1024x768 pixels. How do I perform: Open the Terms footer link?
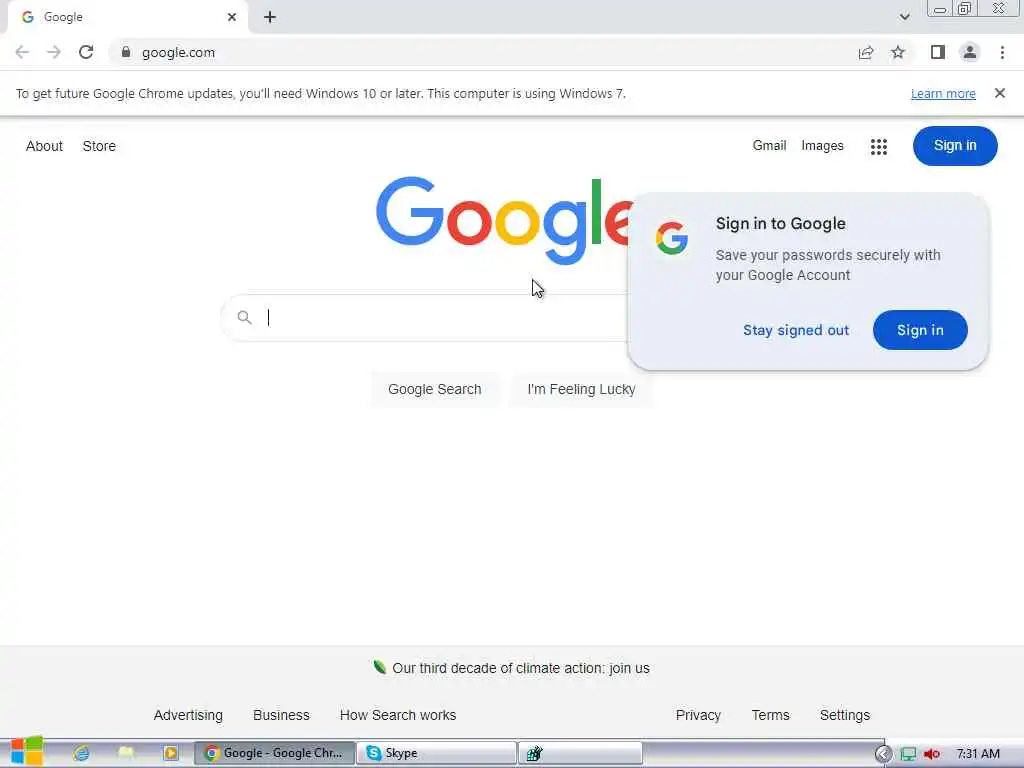pyautogui.click(x=771, y=715)
